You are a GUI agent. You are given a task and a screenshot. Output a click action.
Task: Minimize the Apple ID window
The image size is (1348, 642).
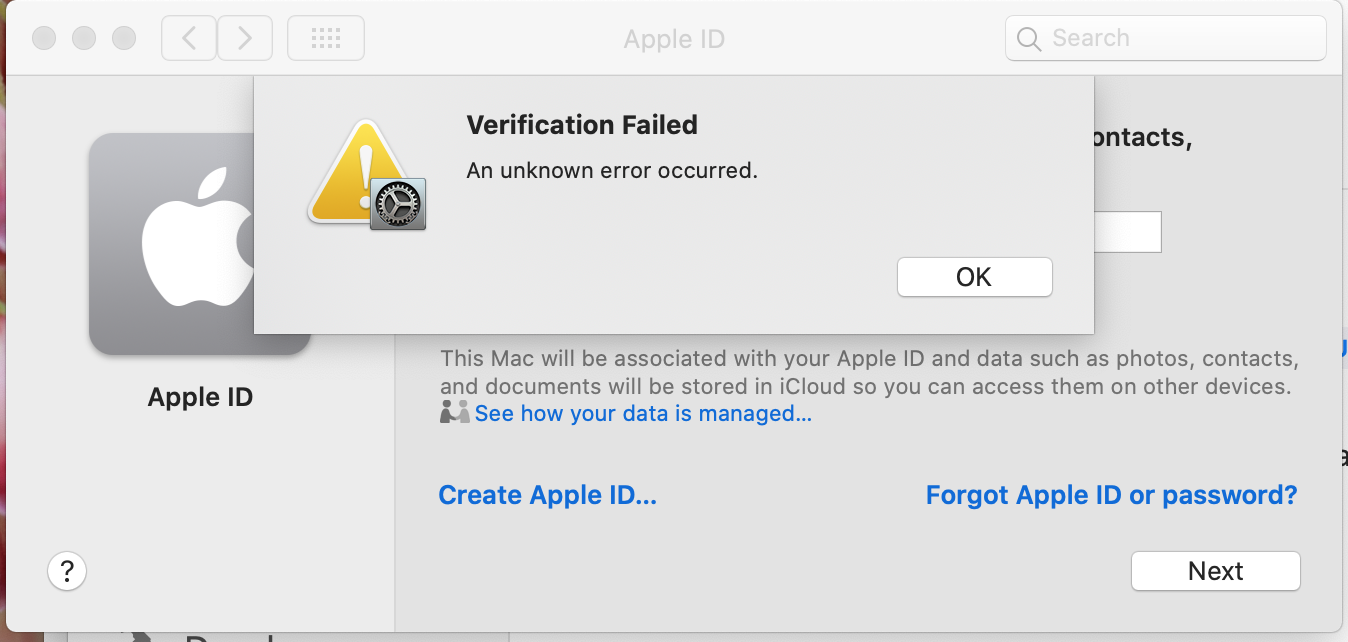pyautogui.click(x=84, y=39)
